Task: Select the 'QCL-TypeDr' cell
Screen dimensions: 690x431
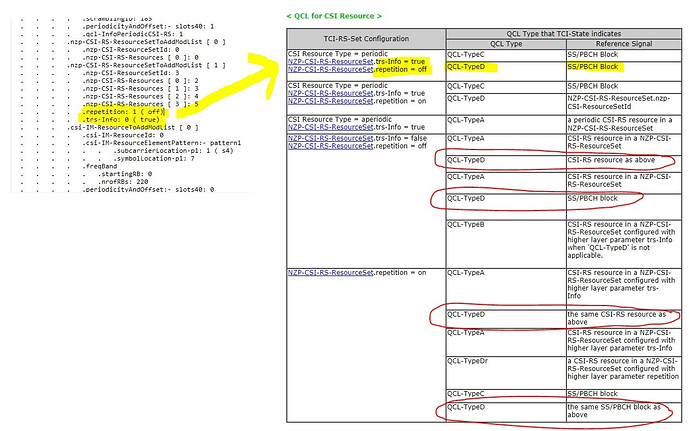Action: tap(506, 372)
